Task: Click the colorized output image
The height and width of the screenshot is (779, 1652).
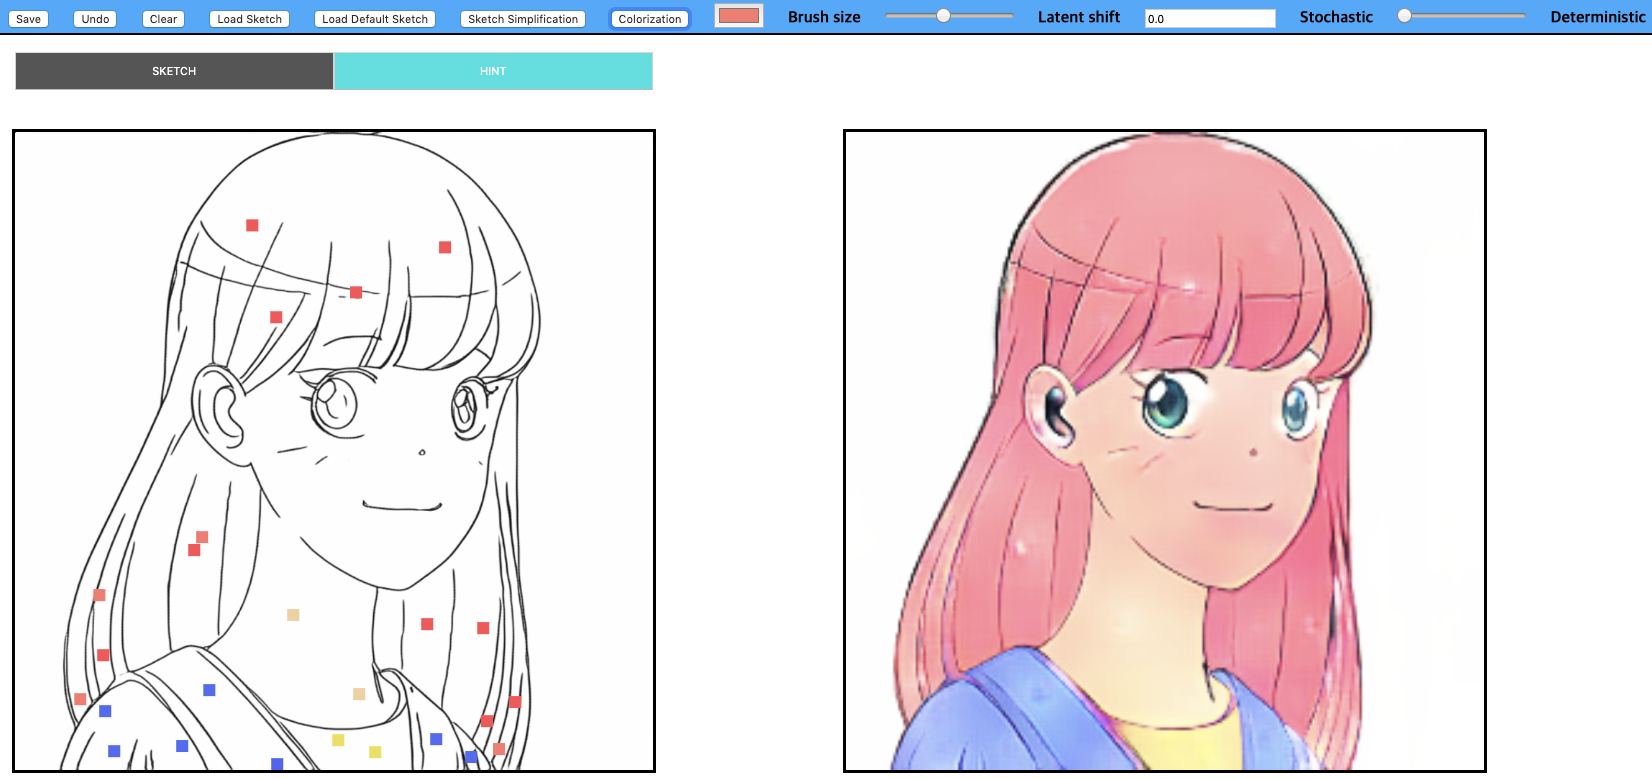Action: pyautogui.click(x=1165, y=451)
